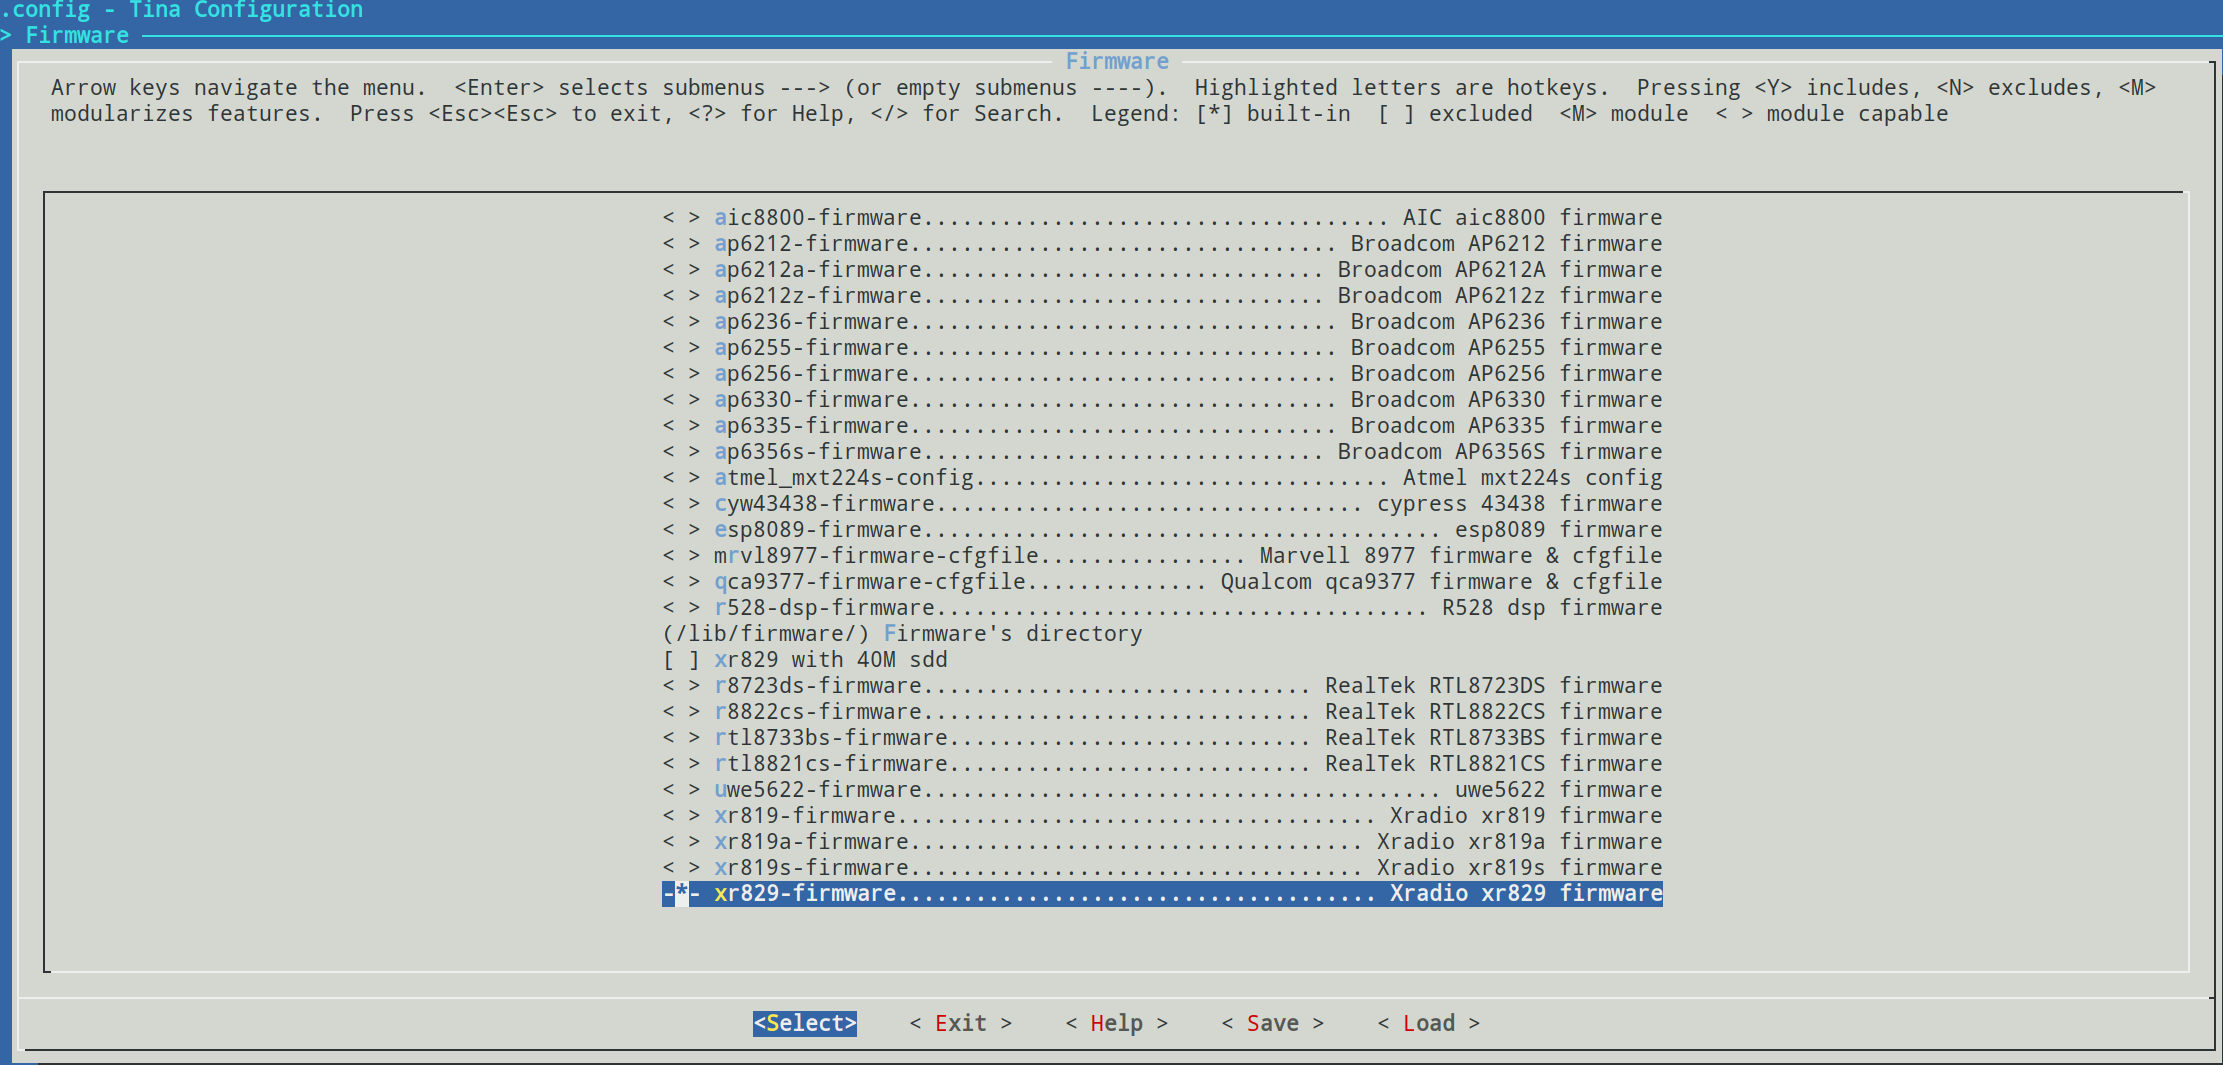Viewport: 2223px width, 1065px height.
Task: Select the r528-dsp-firmware row
Action: coord(1162,608)
